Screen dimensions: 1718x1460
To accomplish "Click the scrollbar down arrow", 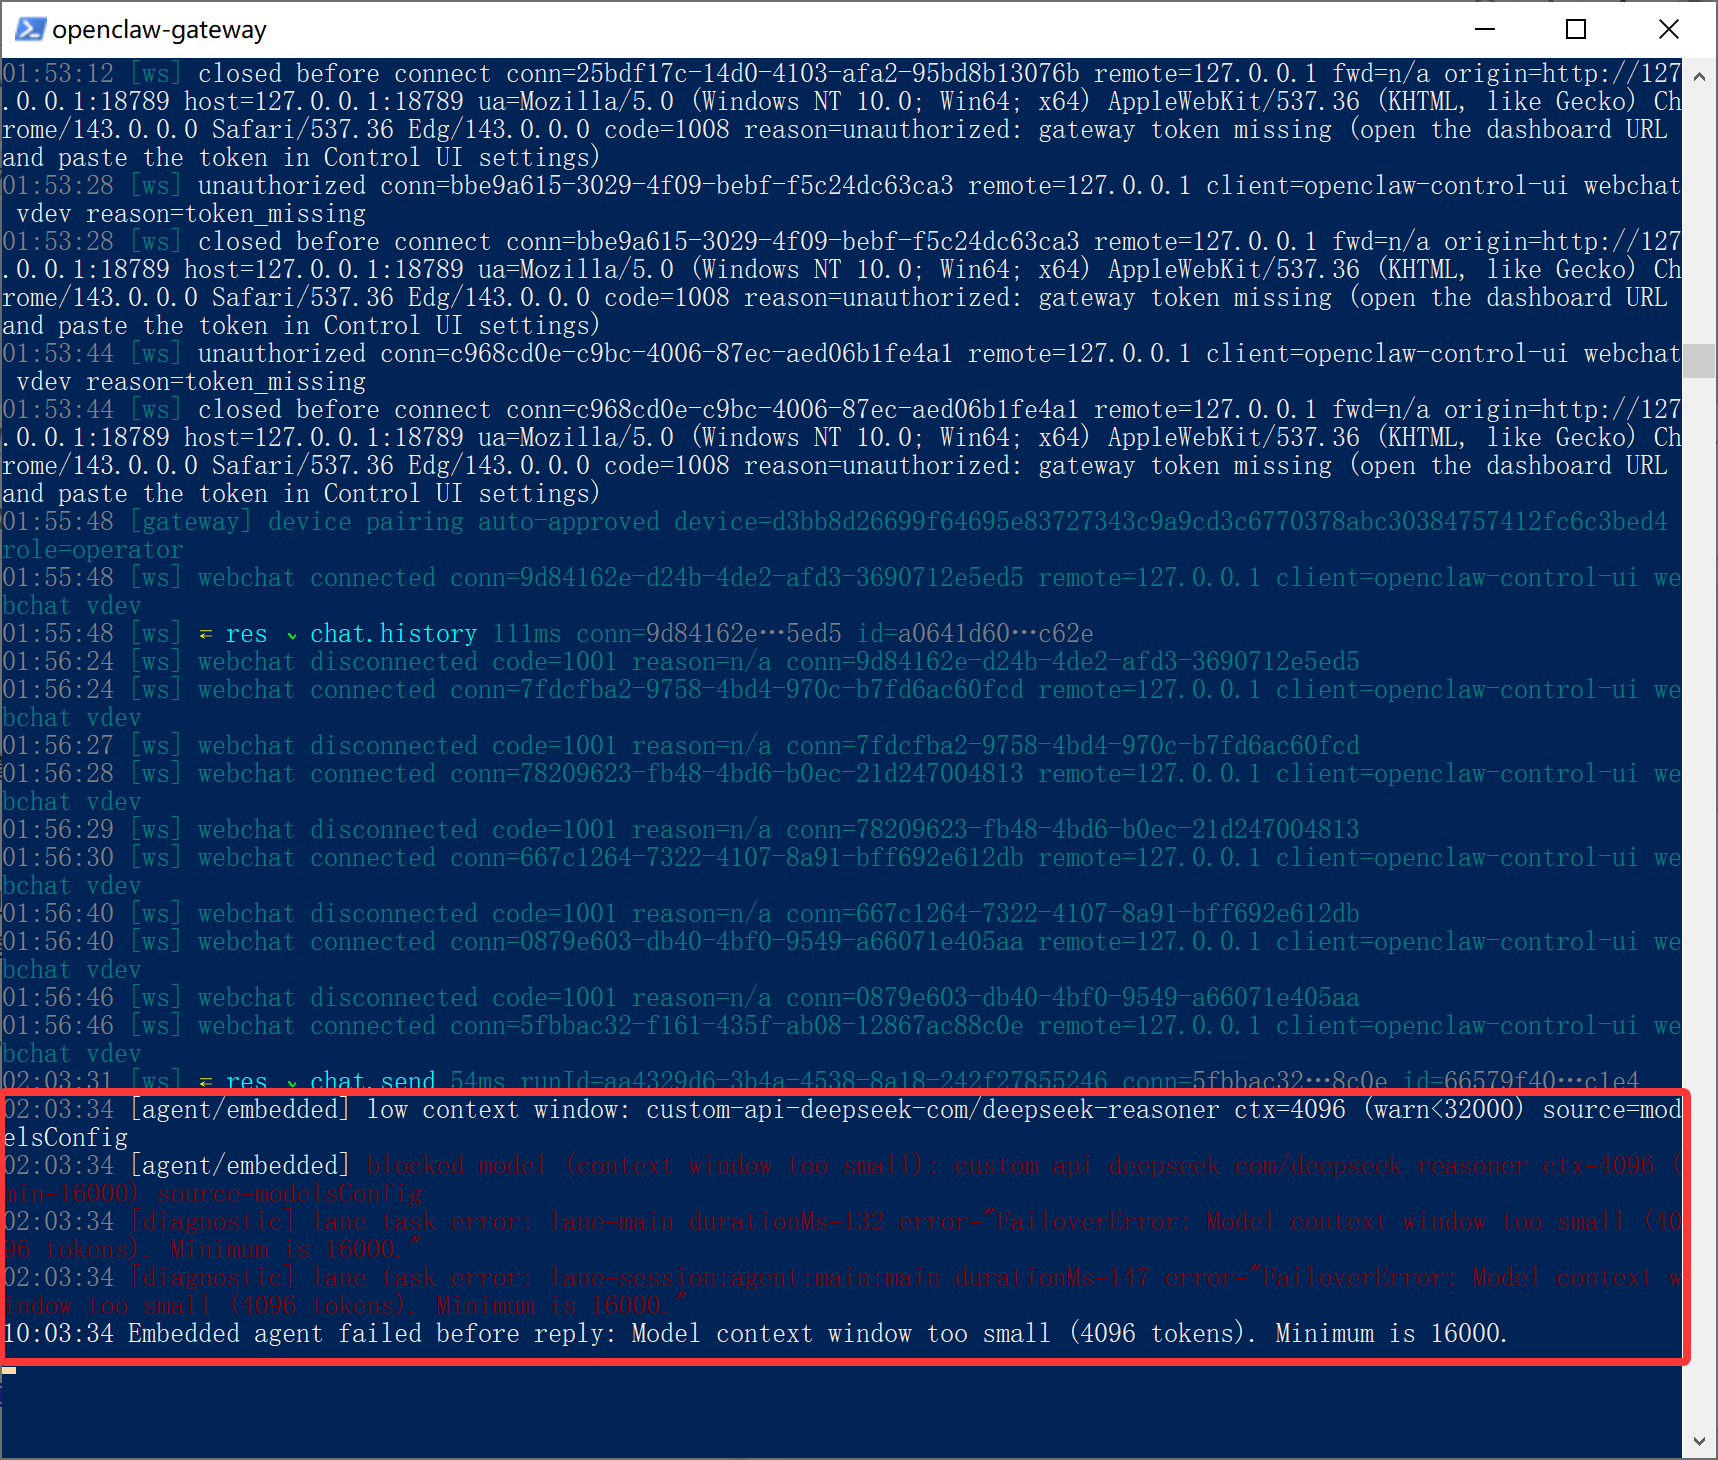I will (x=1699, y=1441).
